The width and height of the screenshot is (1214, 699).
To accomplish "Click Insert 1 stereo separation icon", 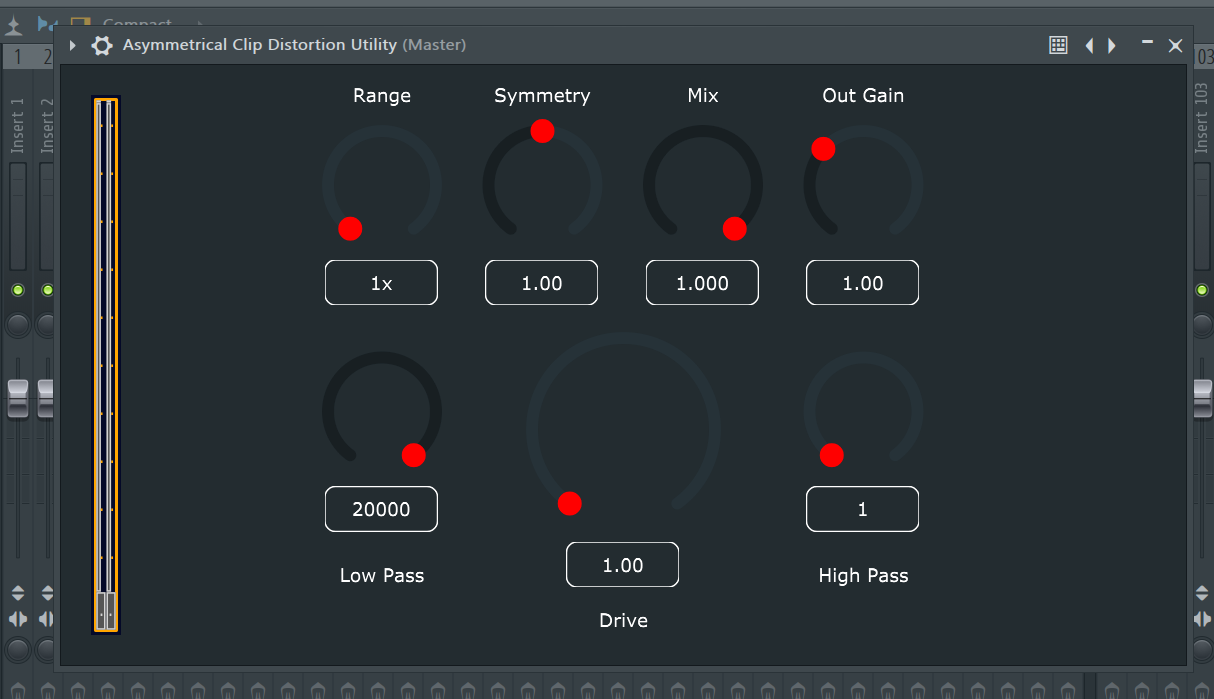I will pyautogui.click(x=18, y=620).
